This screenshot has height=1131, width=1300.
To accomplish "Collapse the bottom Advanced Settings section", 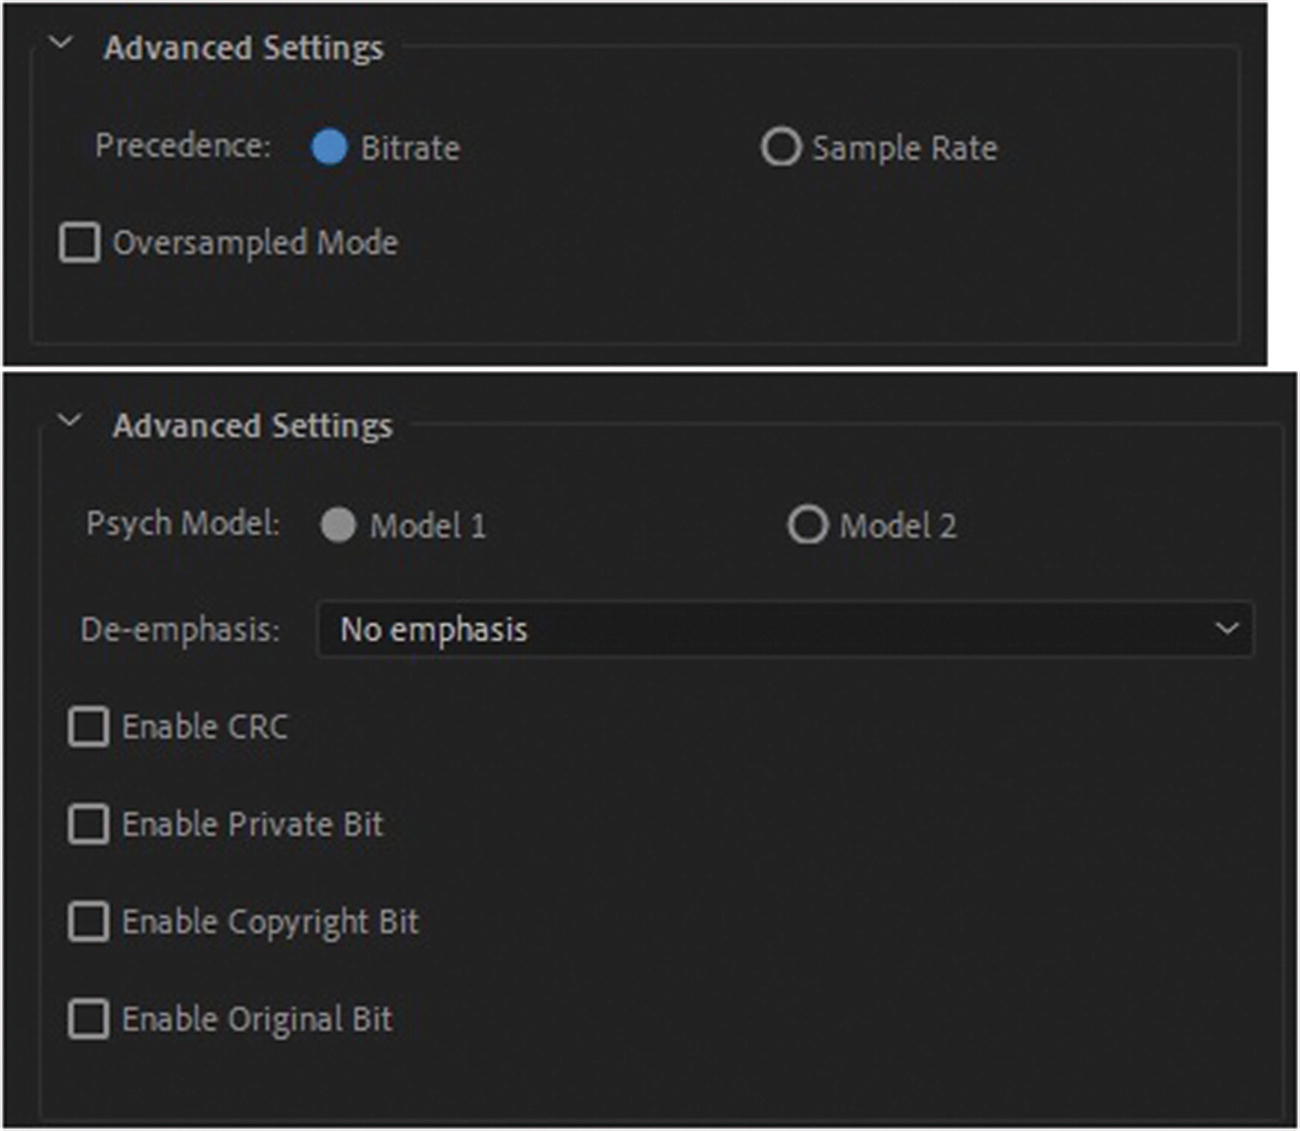I will [x=70, y=421].
